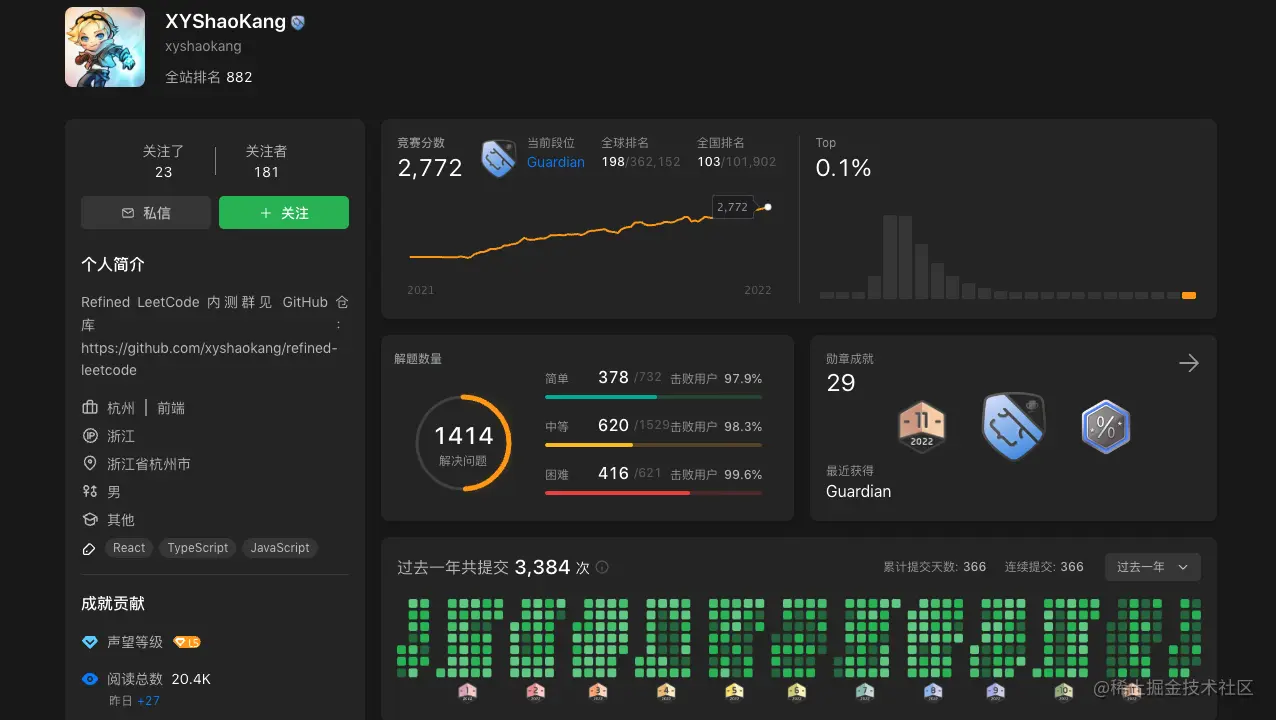
Task: View the 关注者 181 followers list
Action: (x=266, y=161)
